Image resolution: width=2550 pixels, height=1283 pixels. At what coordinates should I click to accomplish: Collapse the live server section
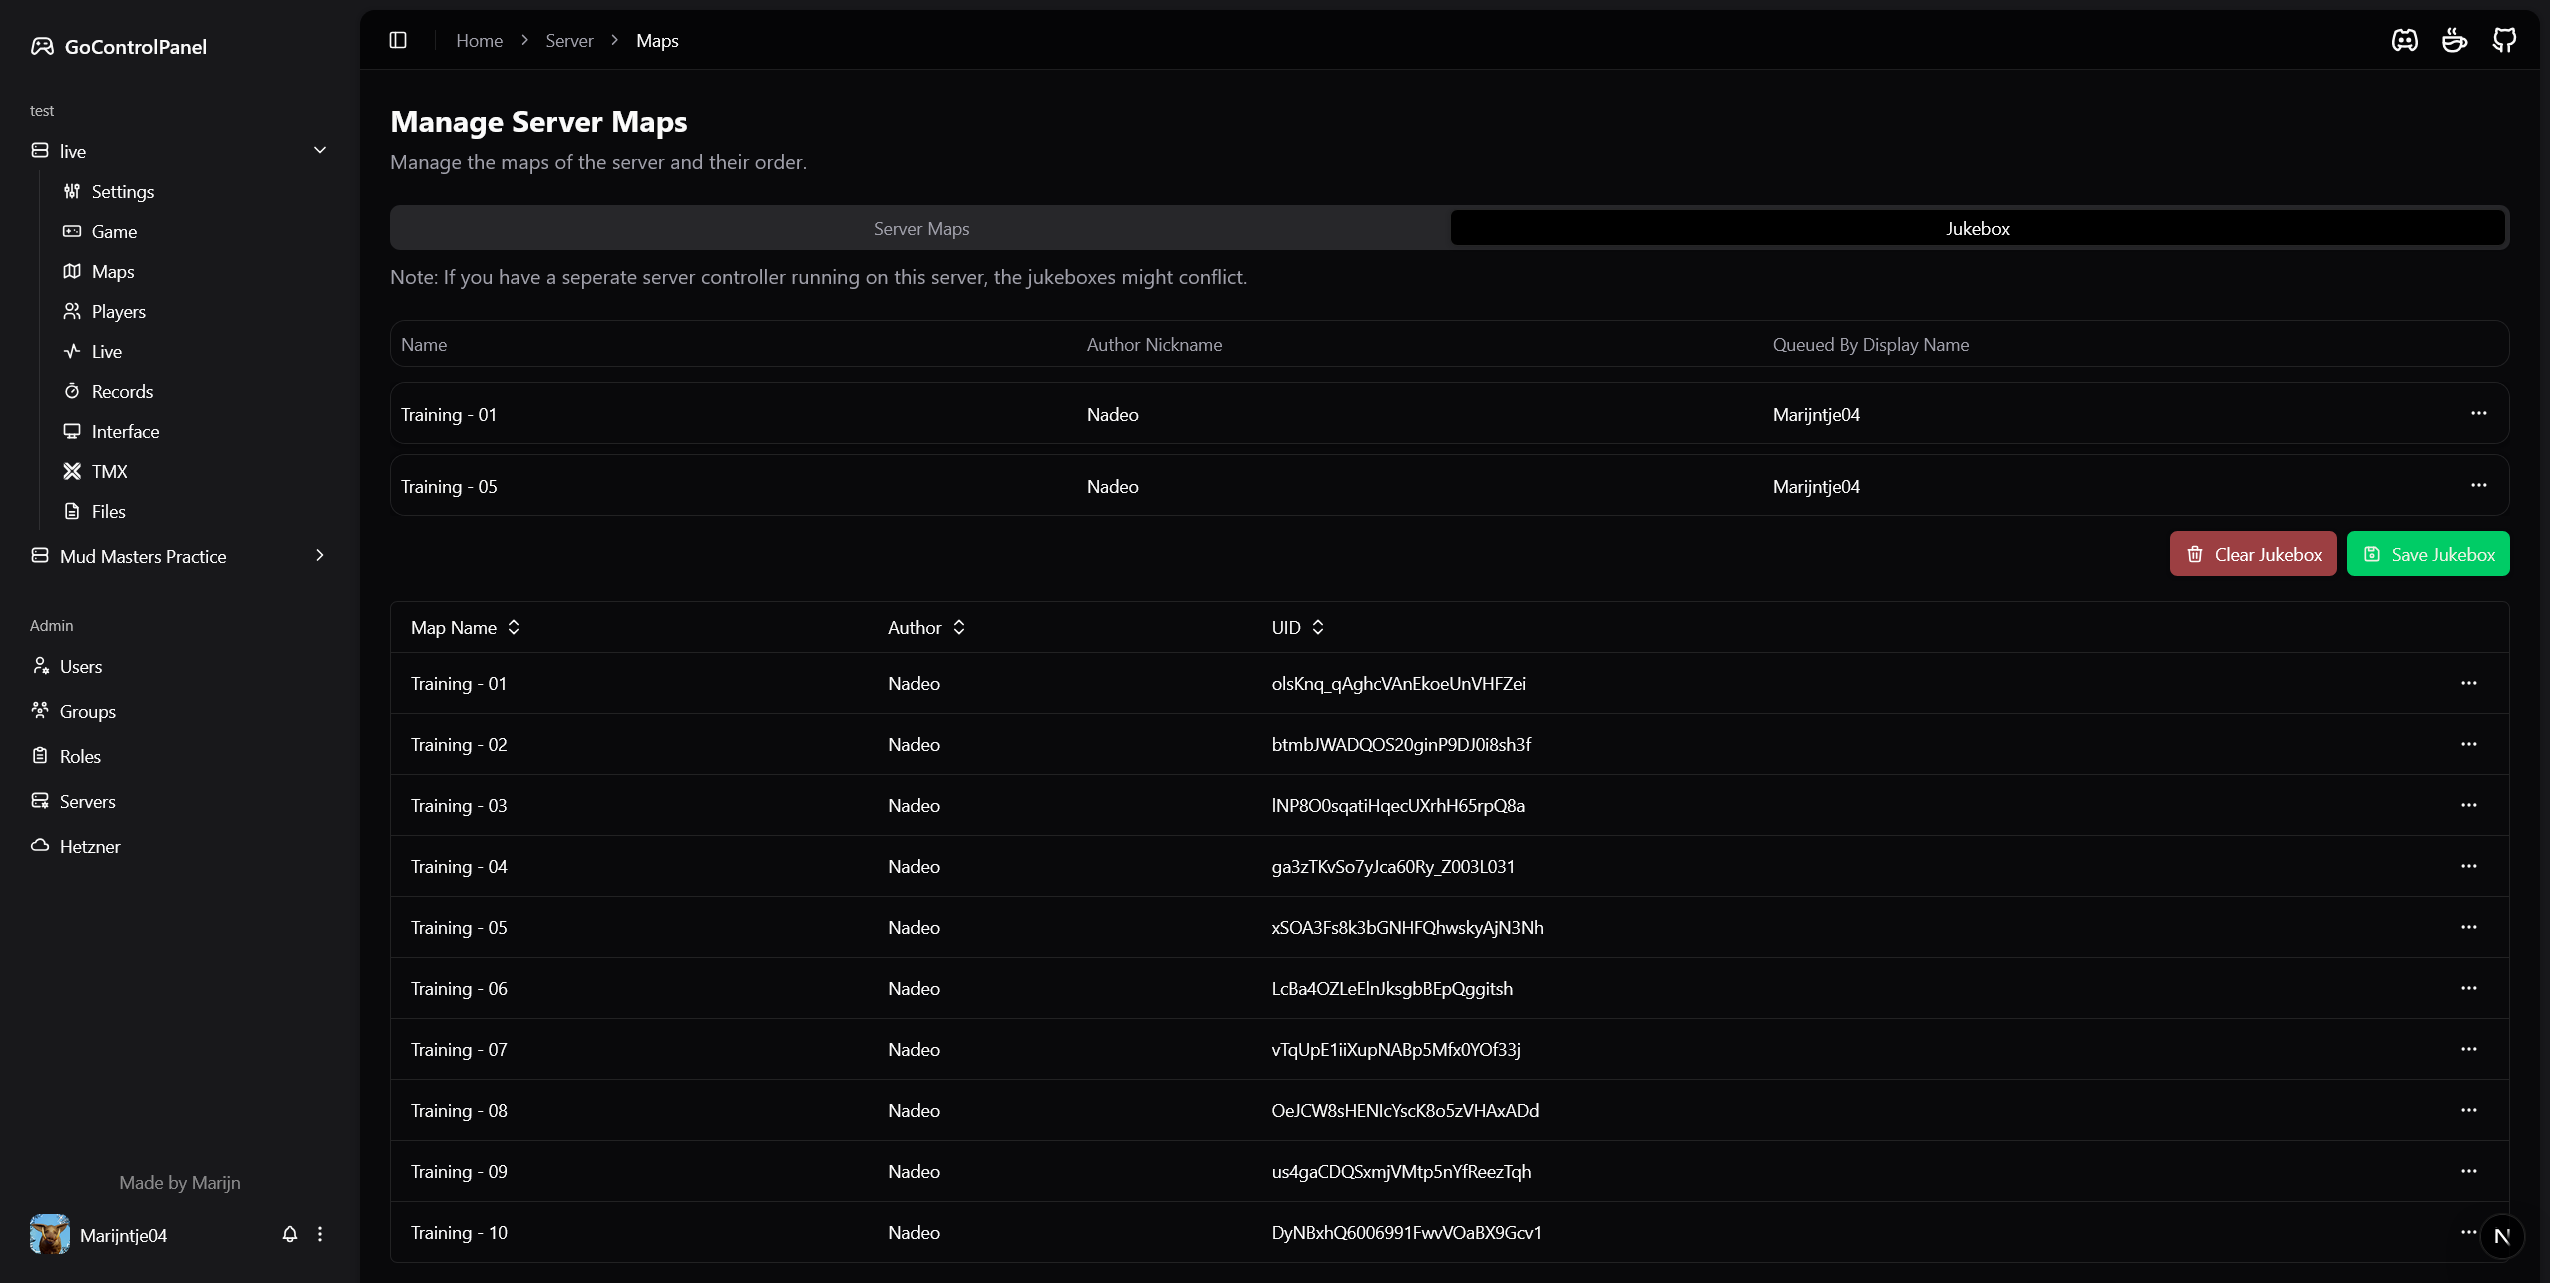pyautogui.click(x=320, y=151)
